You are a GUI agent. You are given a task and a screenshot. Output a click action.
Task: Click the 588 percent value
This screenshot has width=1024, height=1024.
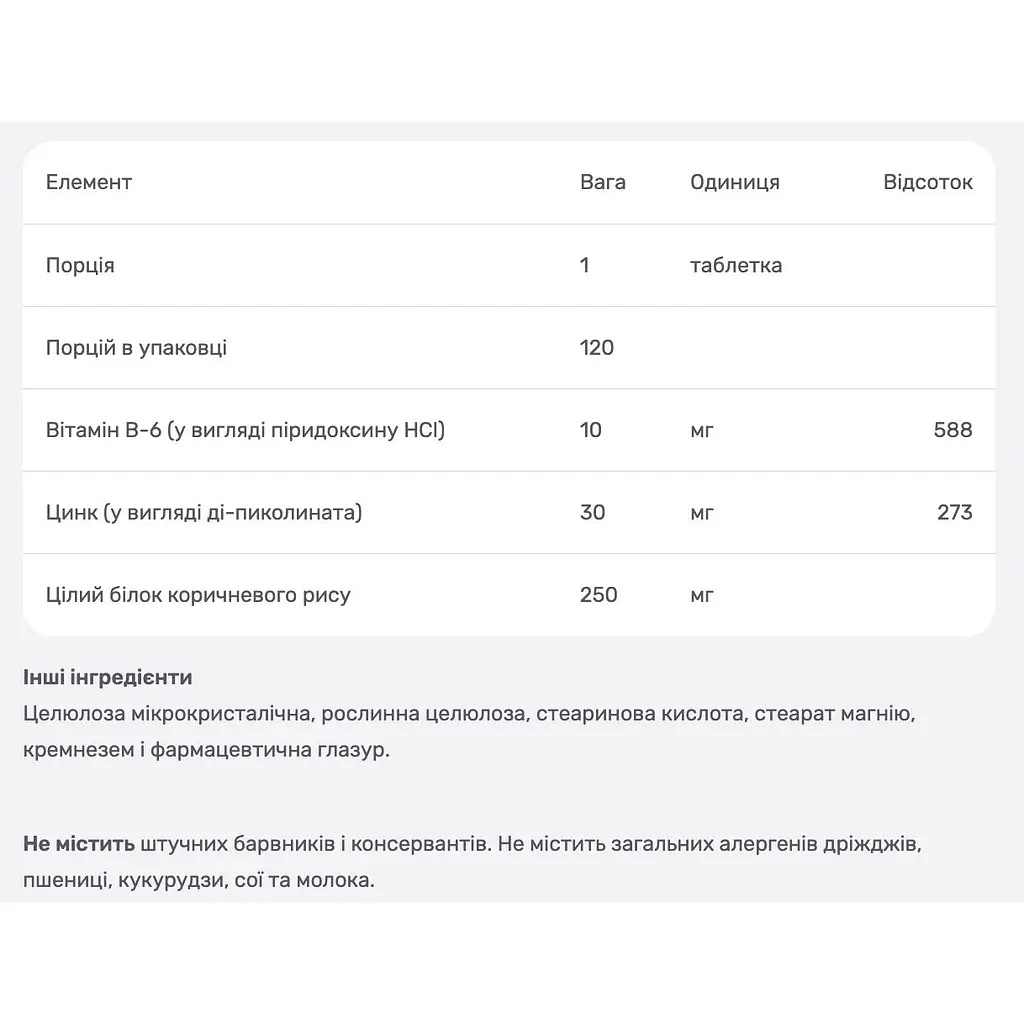click(x=953, y=430)
